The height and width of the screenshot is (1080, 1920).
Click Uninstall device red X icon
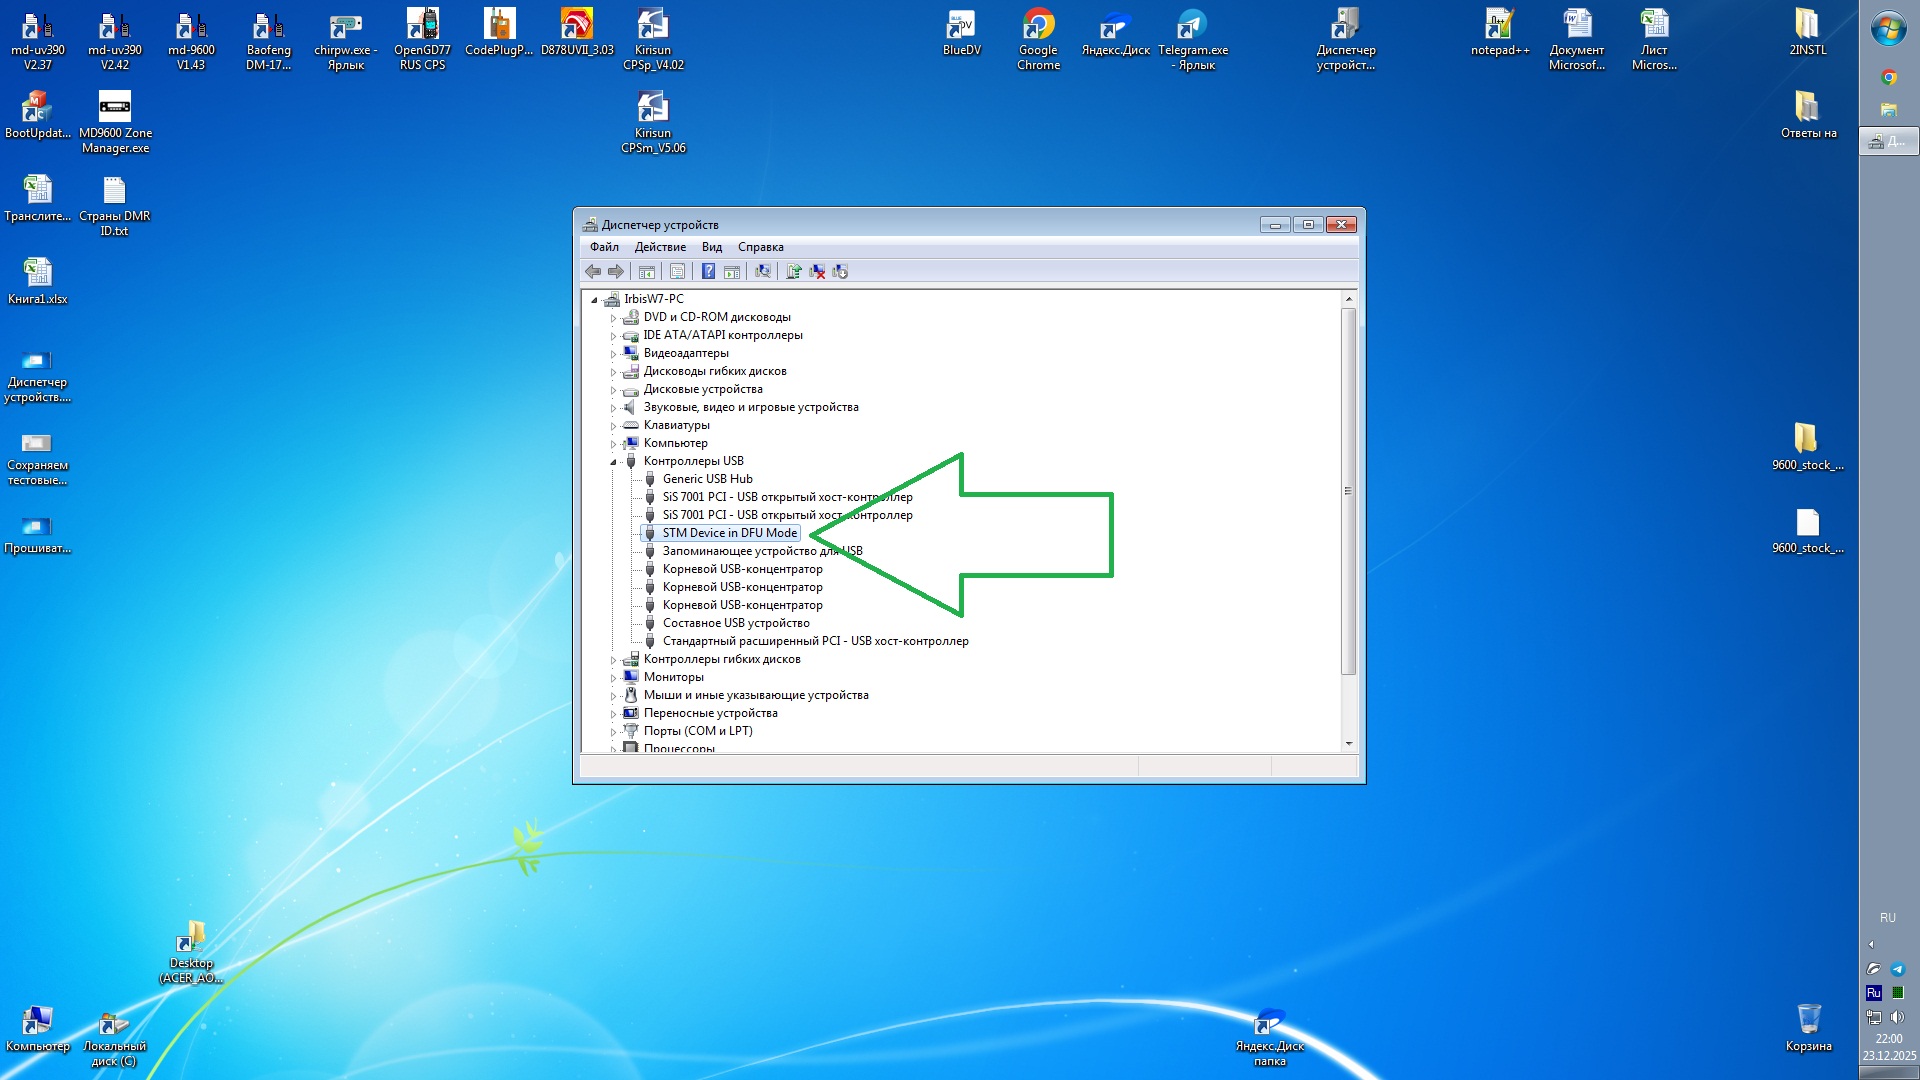817,272
